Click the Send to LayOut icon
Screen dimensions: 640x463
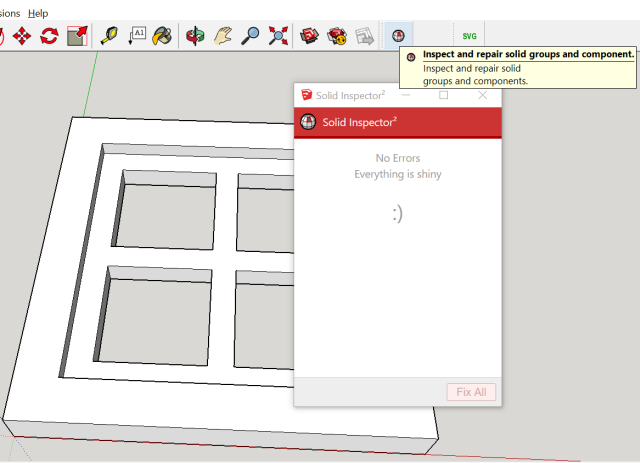click(x=364, y=36)
